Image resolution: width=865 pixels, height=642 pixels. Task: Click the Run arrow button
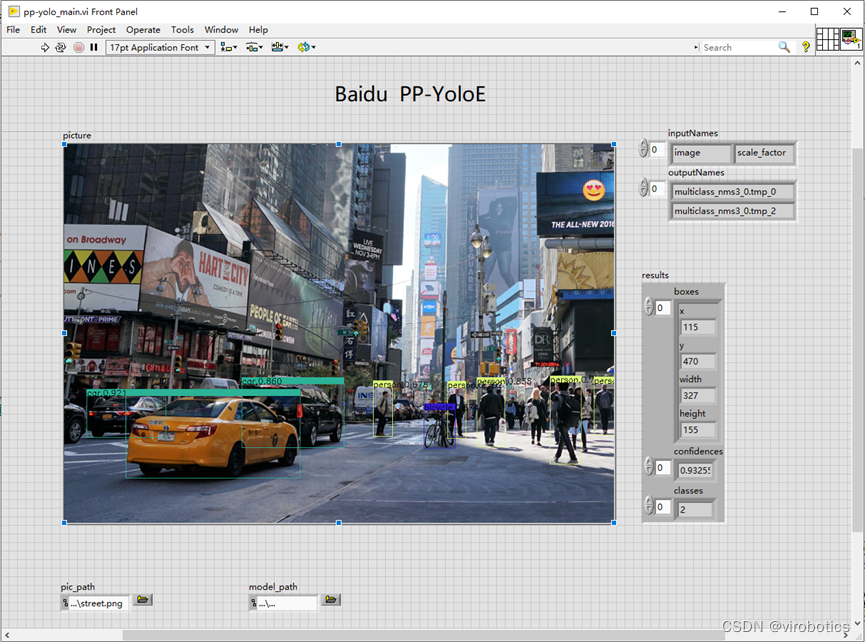tap(45, 47)
